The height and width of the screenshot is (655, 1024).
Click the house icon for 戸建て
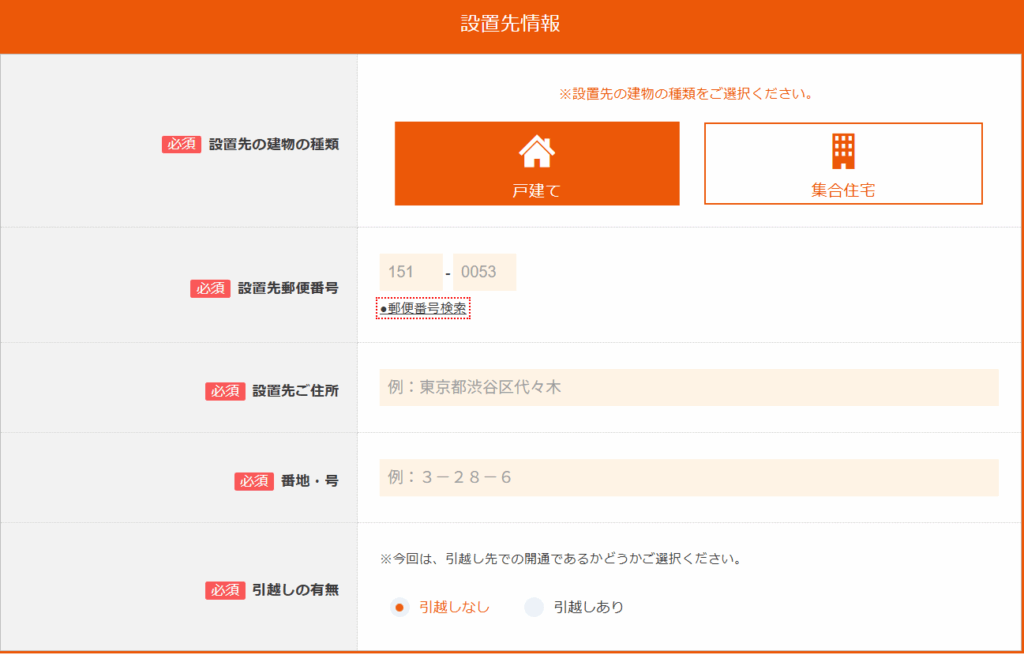[536, 151]
